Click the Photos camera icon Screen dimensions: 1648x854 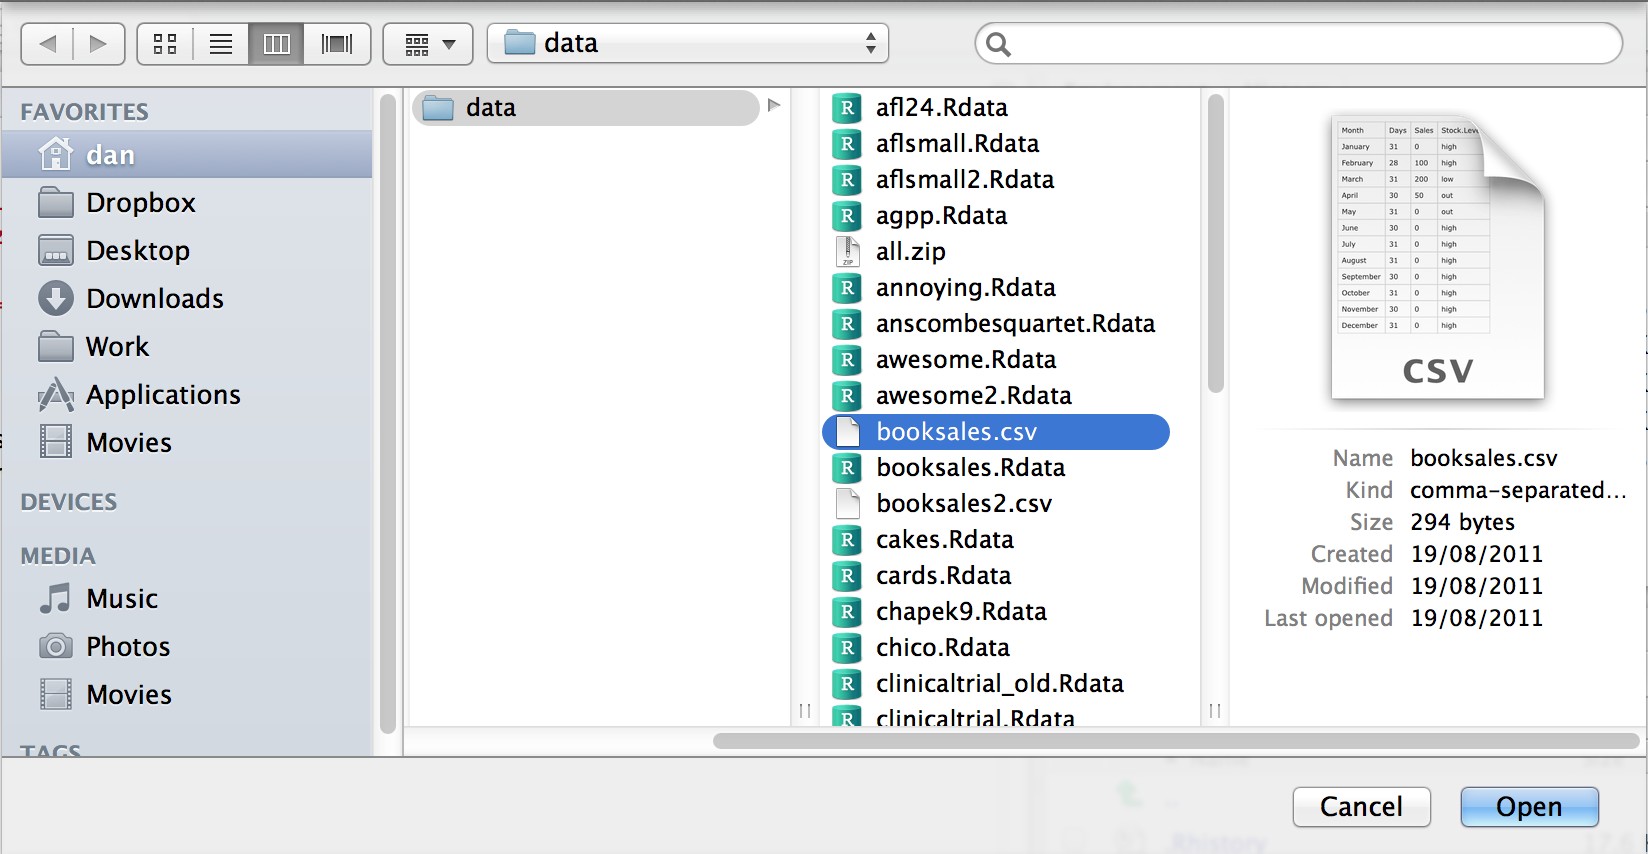56,647
